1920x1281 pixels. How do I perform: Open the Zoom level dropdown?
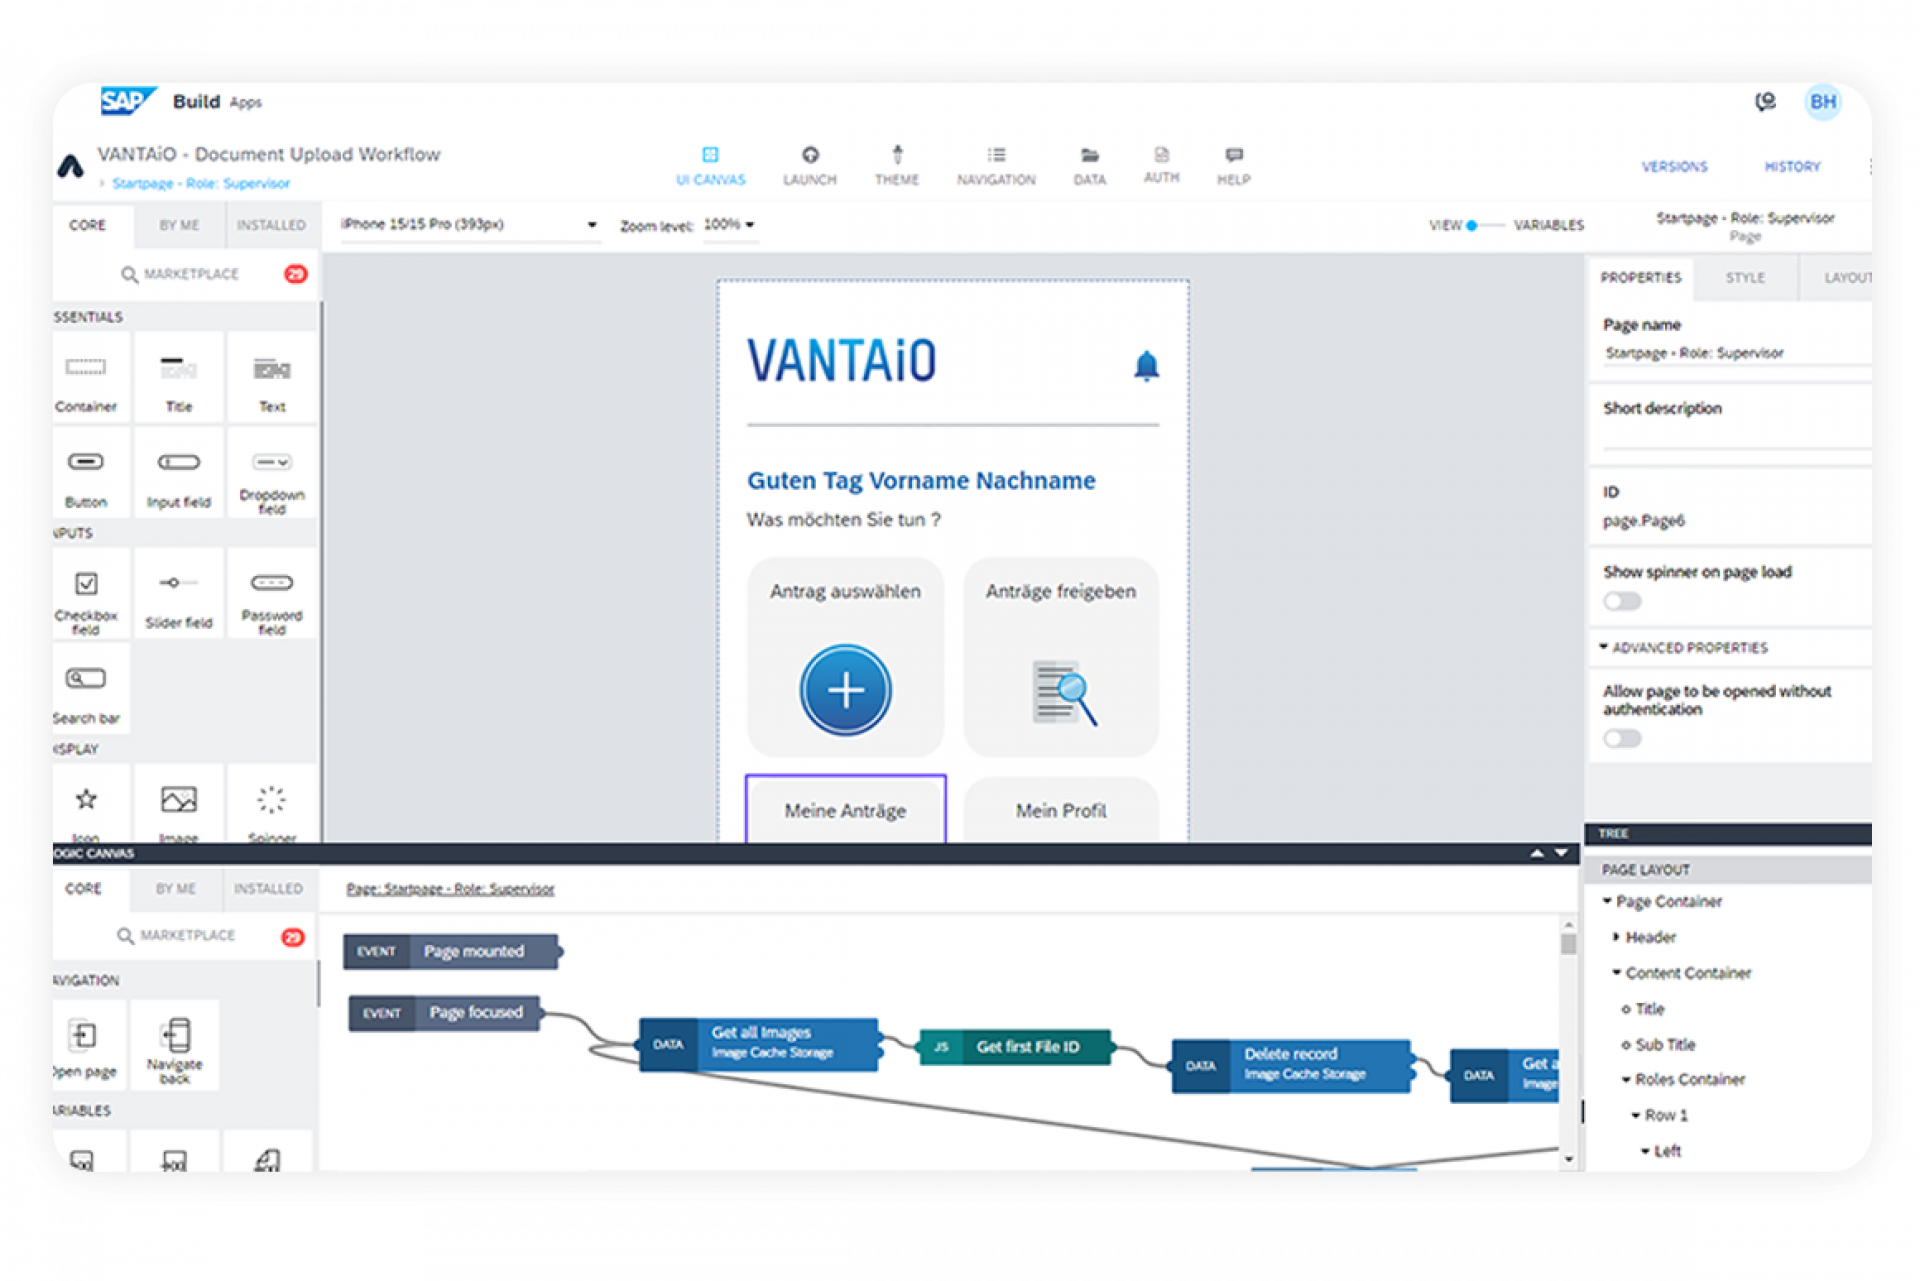click(729, 225)
